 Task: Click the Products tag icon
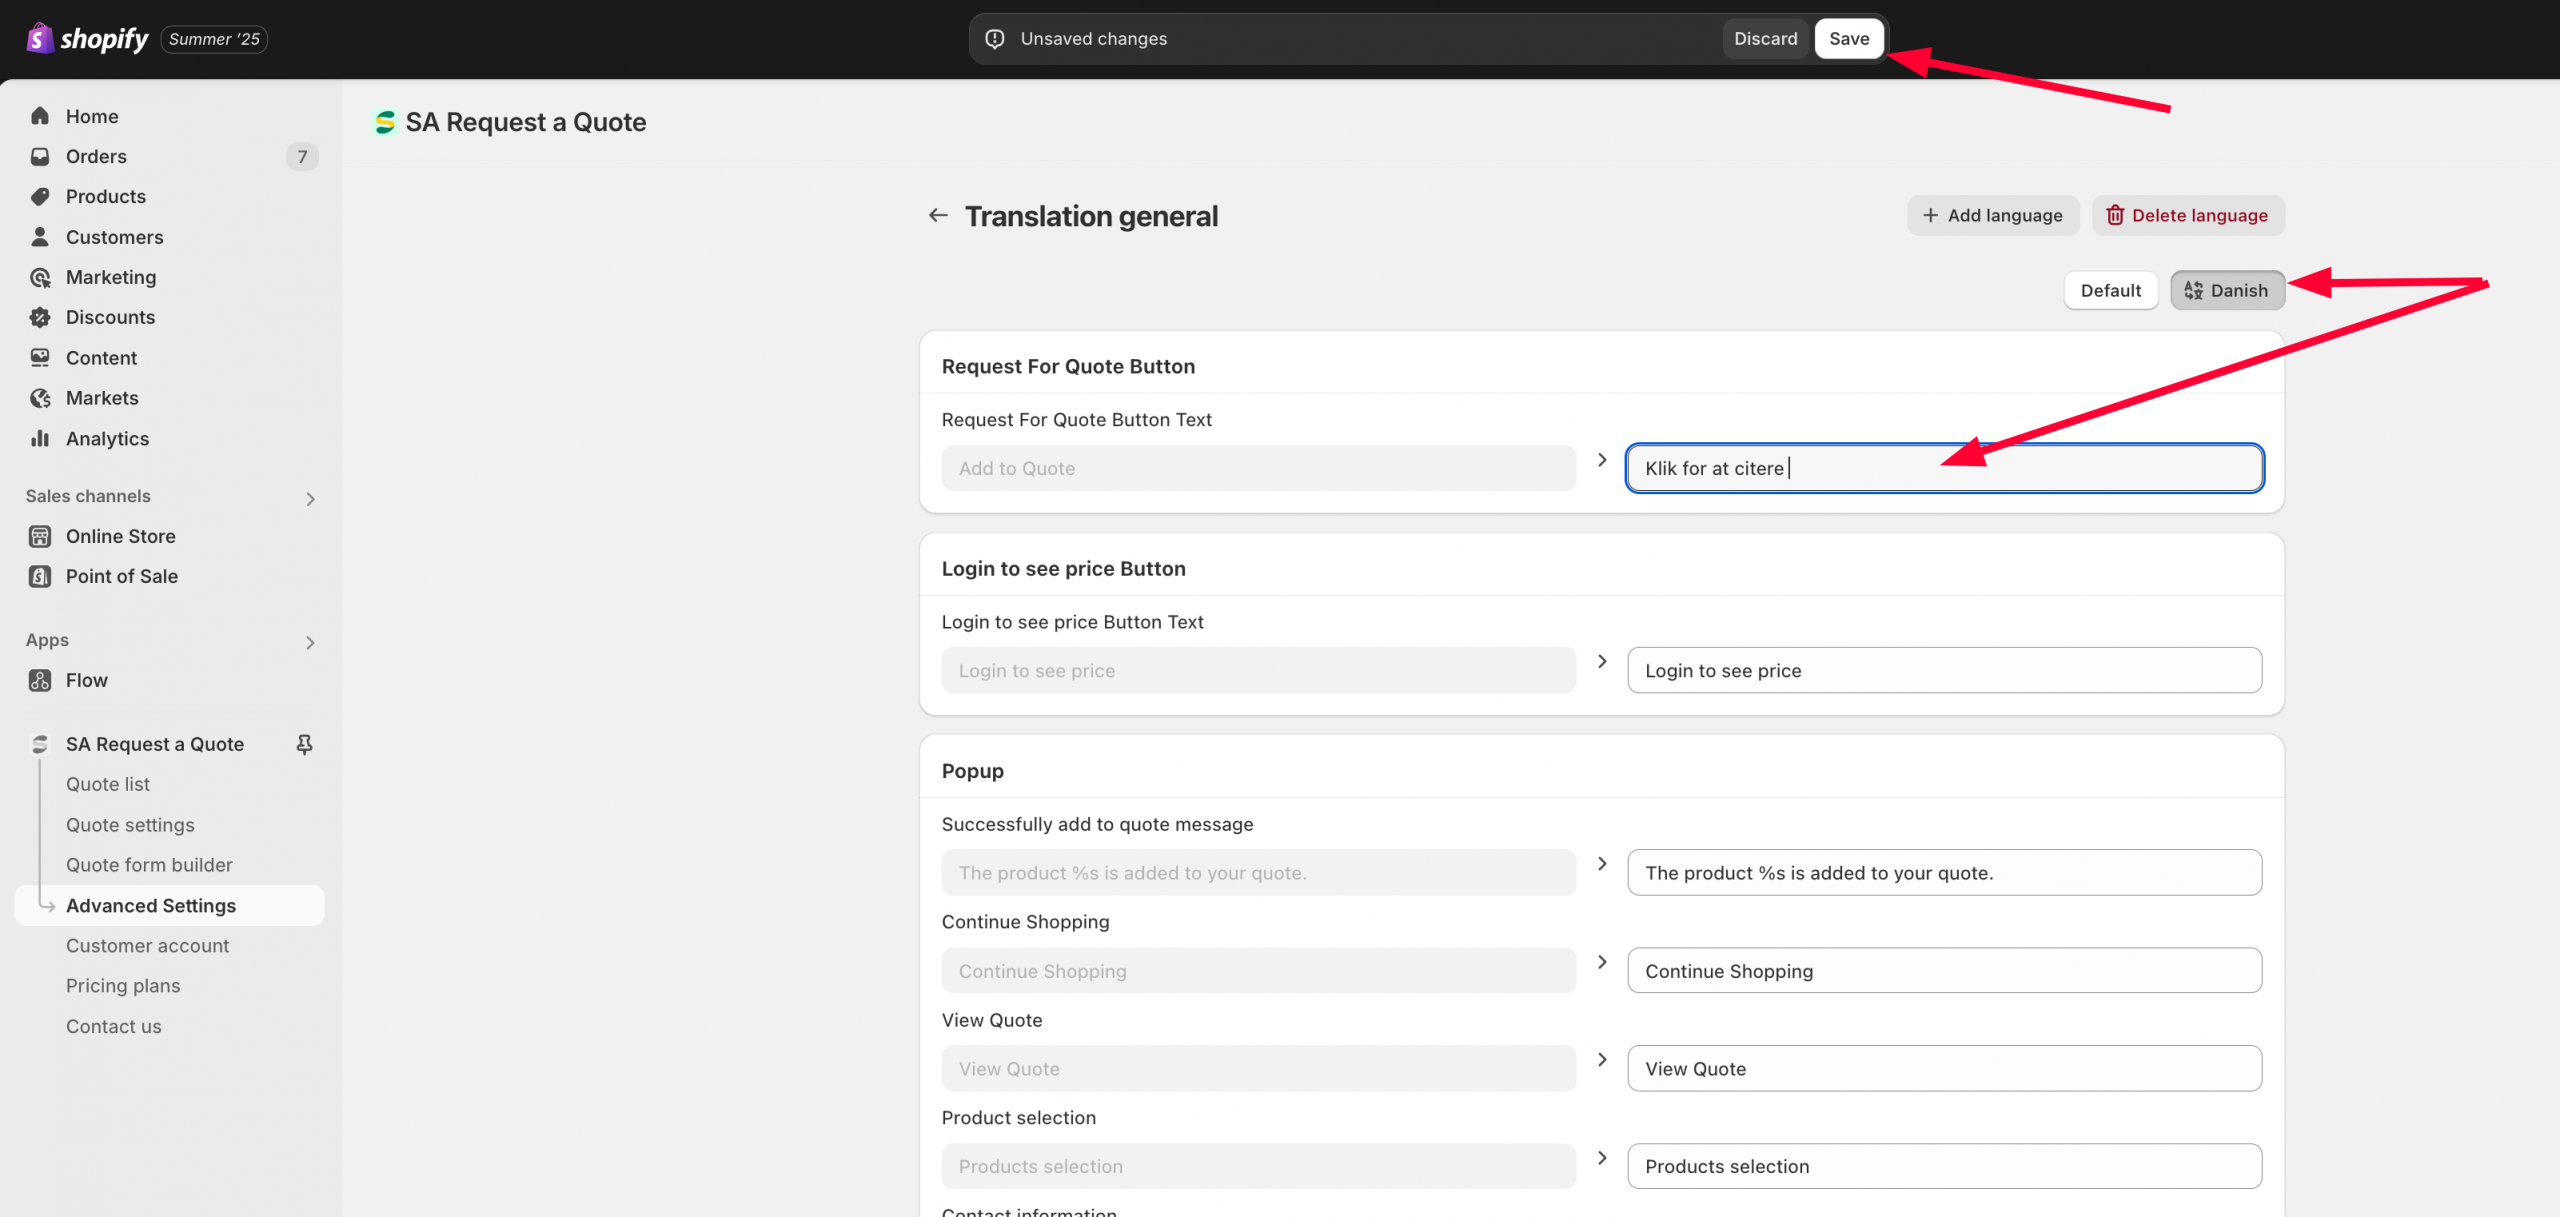[40, 196]
